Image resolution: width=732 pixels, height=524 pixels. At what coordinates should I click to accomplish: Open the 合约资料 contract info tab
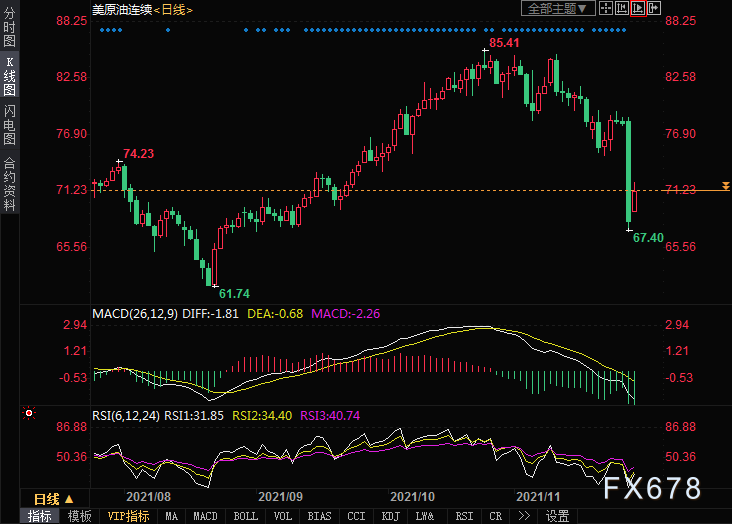pyautogui.click(x=9, y=183)
